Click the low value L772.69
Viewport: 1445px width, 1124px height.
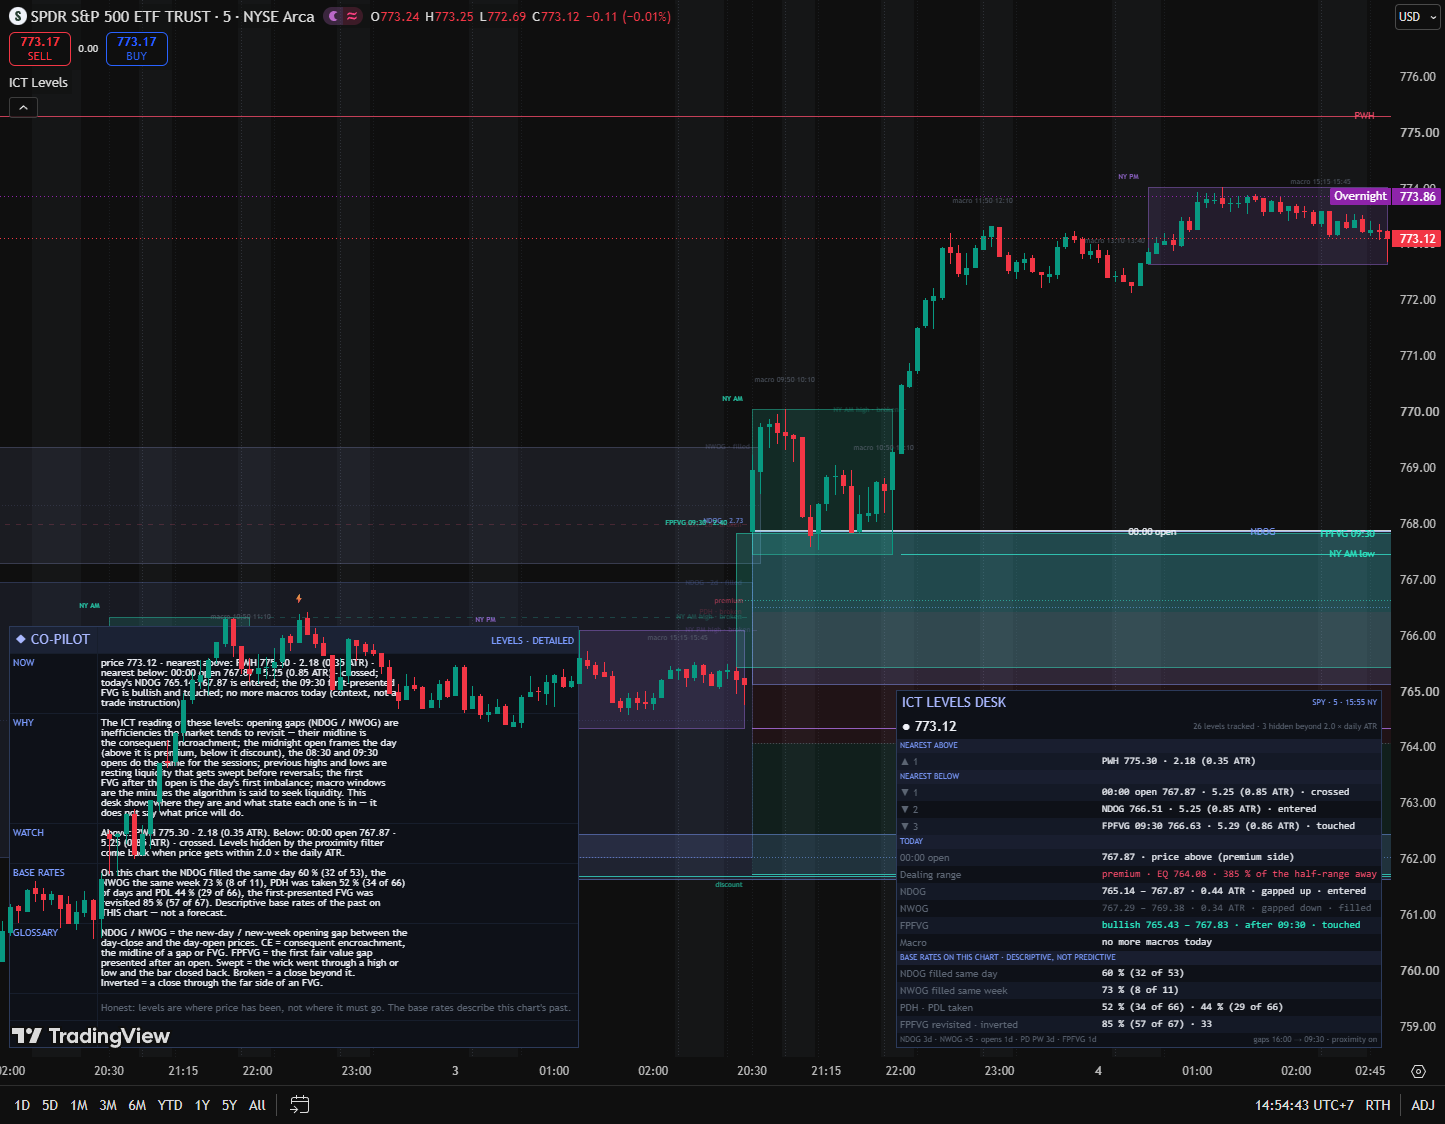coord(503,17)
